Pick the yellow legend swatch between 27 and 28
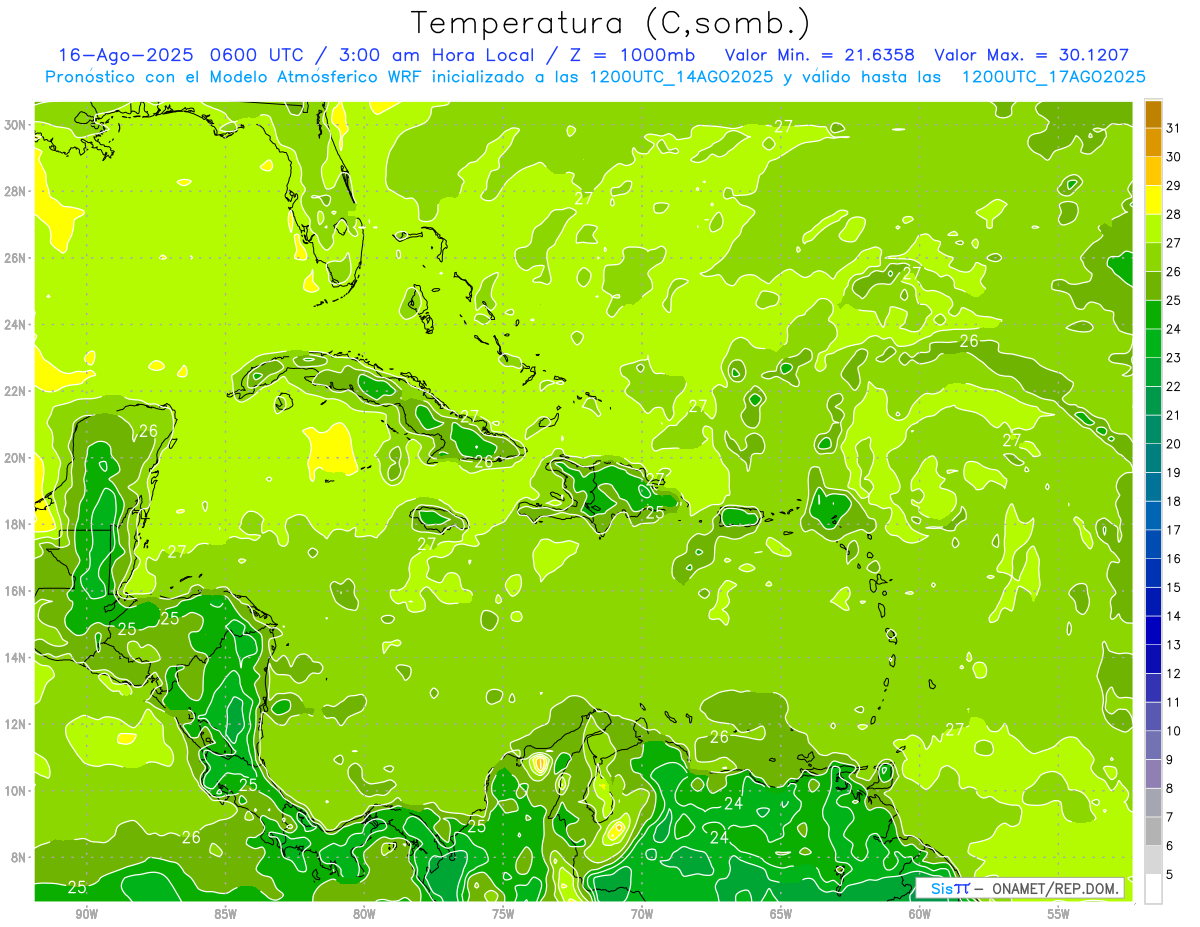Screen dimensions: 1200x927 pos(1153,228)
